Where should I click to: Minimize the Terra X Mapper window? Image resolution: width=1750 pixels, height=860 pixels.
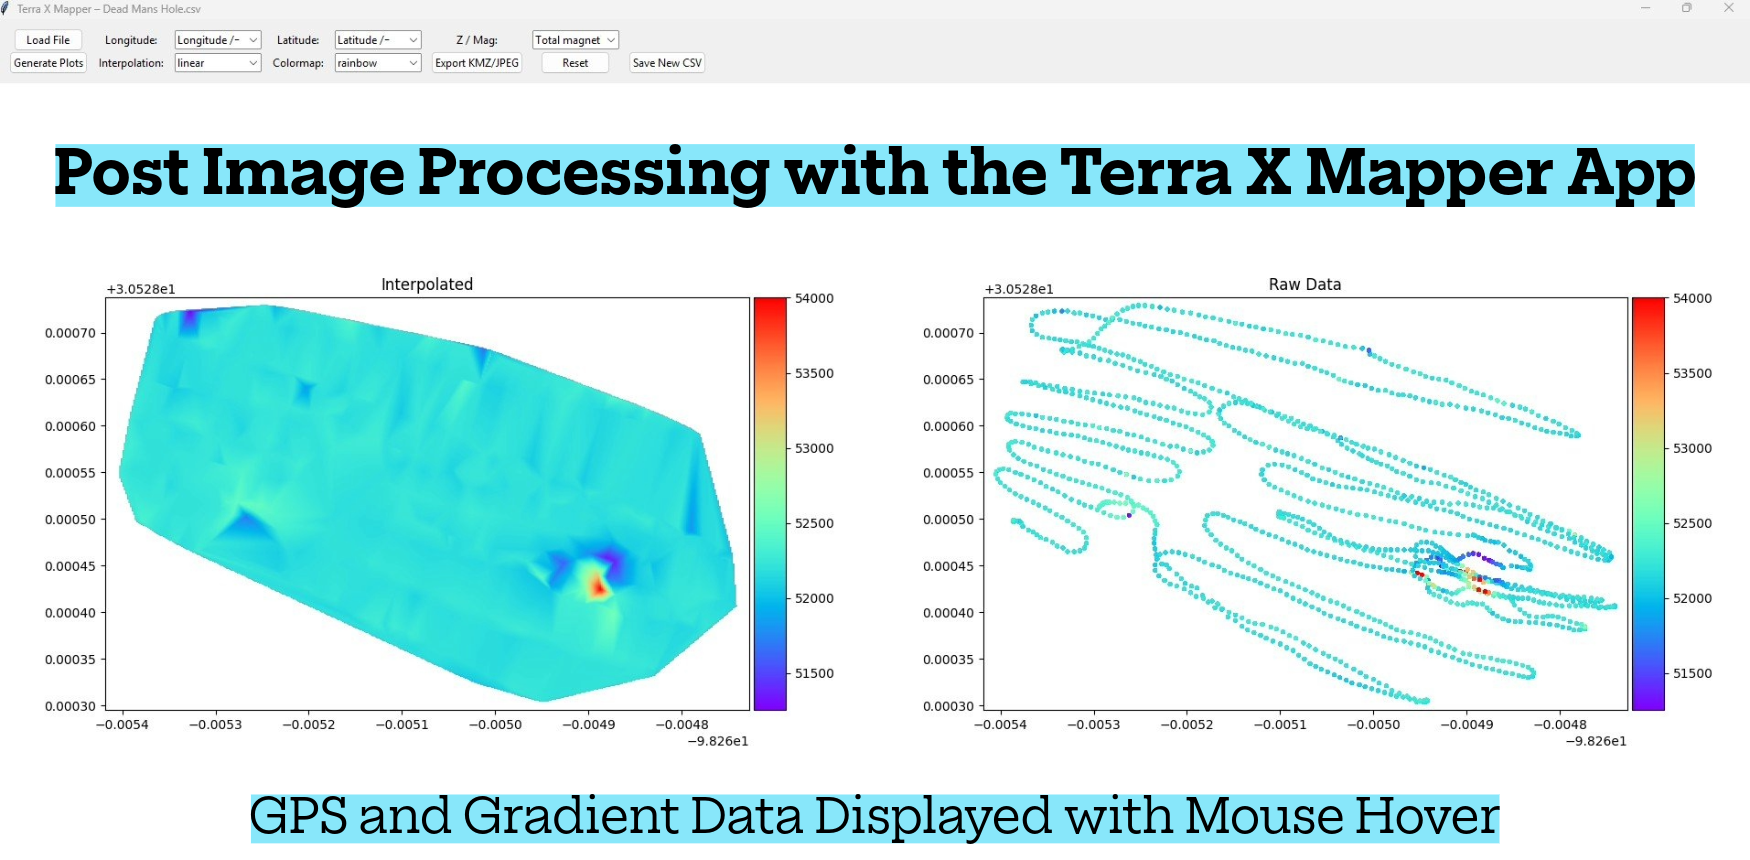click(x=1645, y=8)
